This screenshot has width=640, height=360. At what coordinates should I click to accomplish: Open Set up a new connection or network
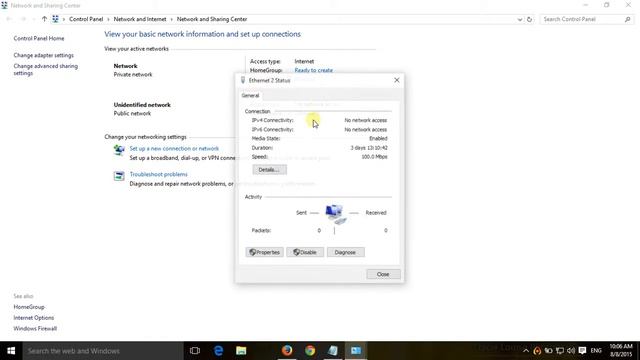point(174,149)
